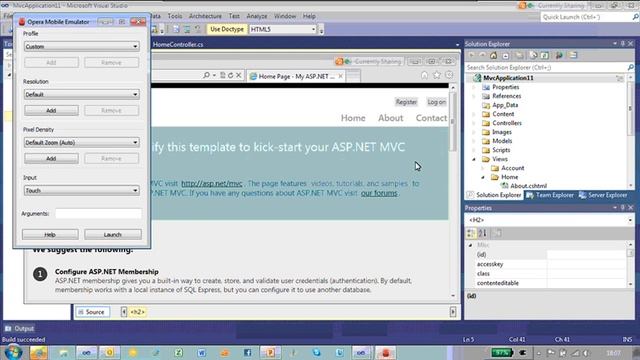Click the http://asp.net/mvc link
Image resolution: width=640 pixels, height=360 pixels.
click(x=212, y=184)
